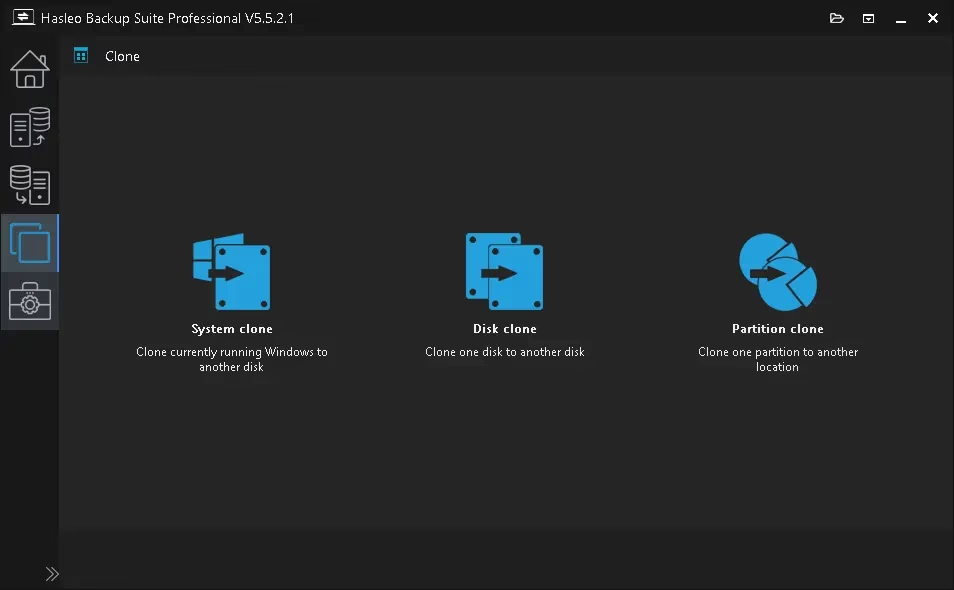This screenshot has height=590, width=954.
Task: Select the Clone section sidebar icon
Action: pos(29,243)
